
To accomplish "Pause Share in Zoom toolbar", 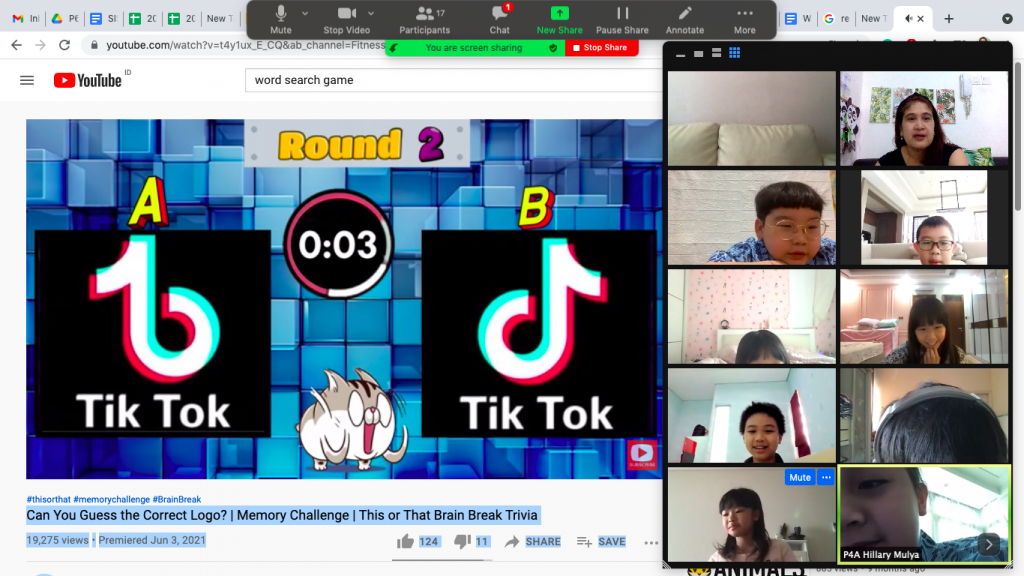I will 622,19.
